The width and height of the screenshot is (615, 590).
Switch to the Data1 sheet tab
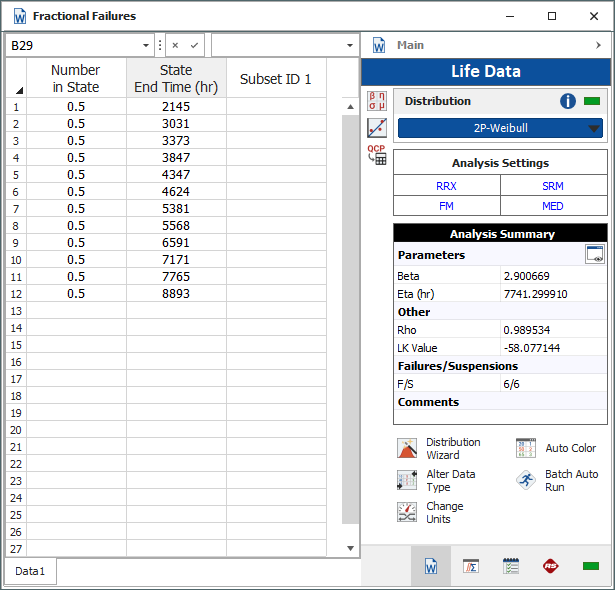[30, 571]
